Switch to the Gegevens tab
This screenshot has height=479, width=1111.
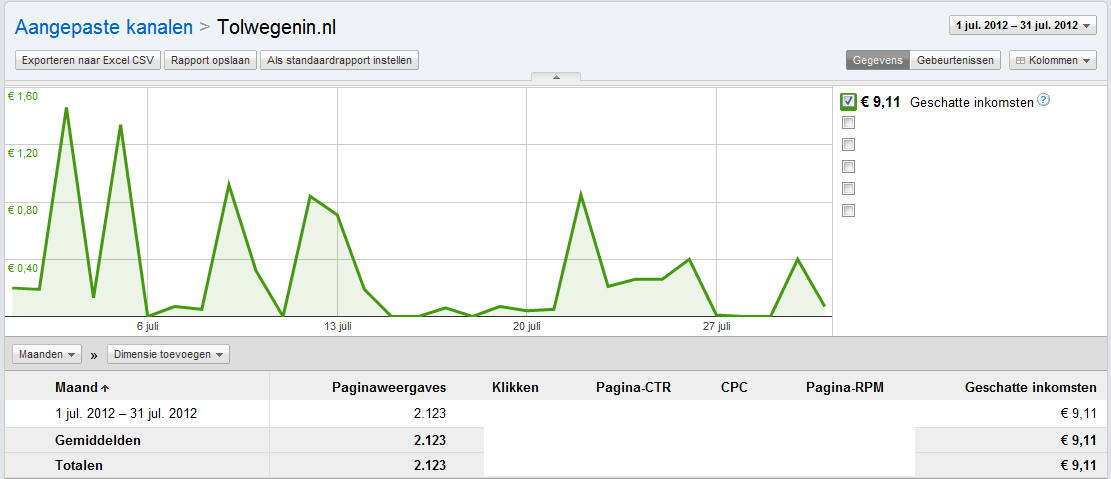[x=877, y=60]
